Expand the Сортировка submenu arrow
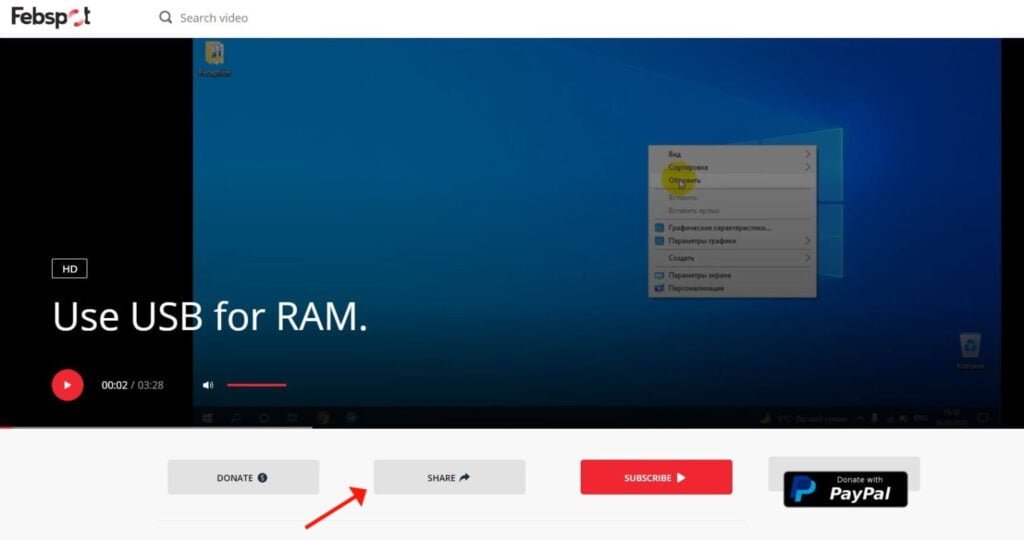Screen dimensions: 1024x540 click(807, 167)
